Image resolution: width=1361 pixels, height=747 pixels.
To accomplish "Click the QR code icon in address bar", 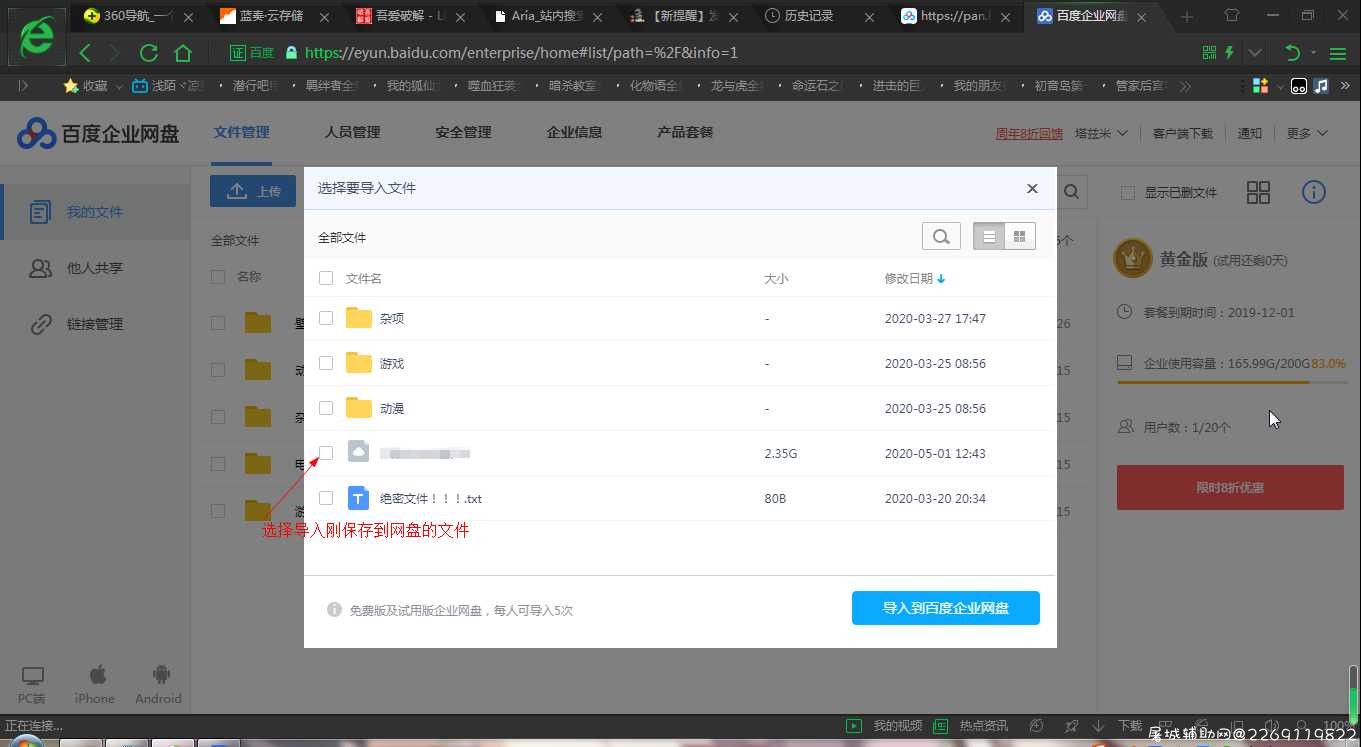I will click(1209, 53).
